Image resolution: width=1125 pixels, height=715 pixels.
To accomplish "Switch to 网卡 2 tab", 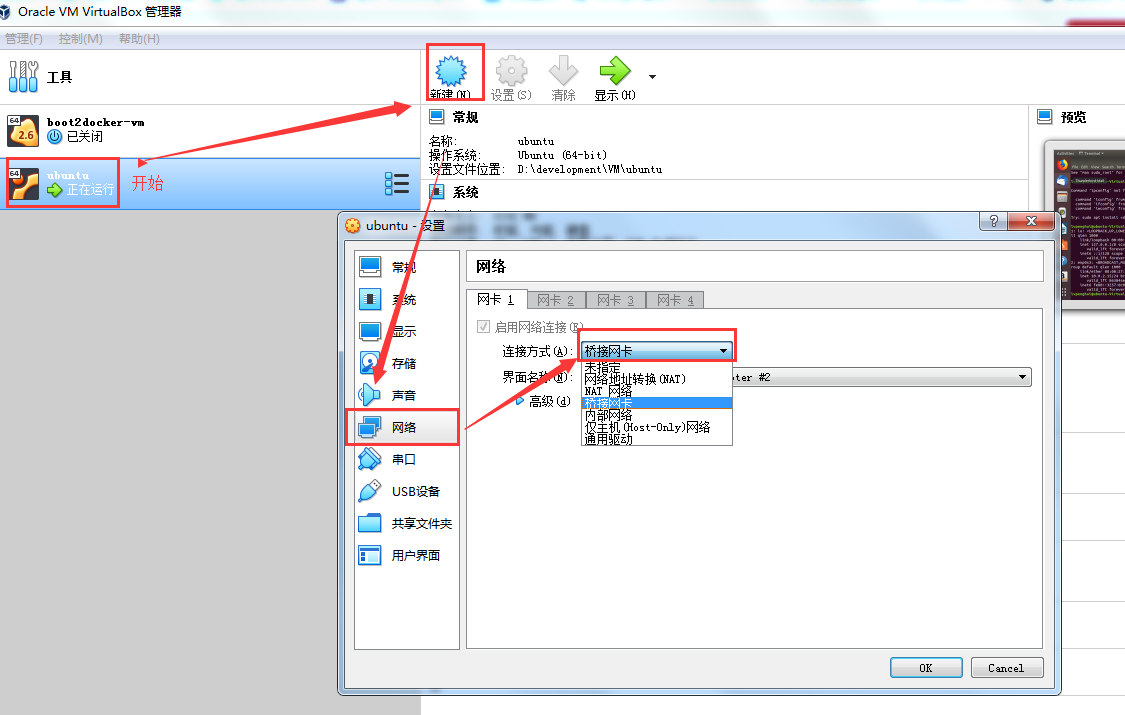I will [x=556, y=300].
